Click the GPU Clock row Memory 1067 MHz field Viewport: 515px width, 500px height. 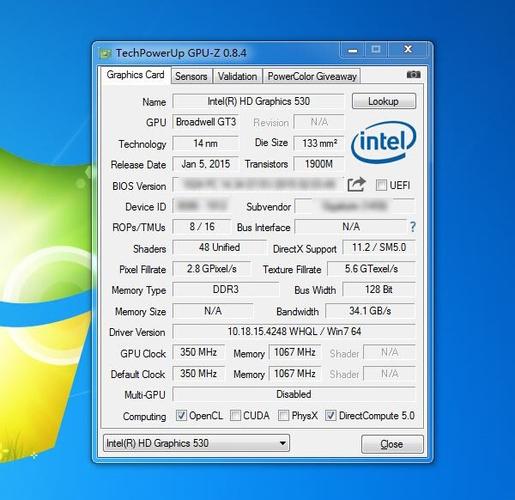pos(295,352)
